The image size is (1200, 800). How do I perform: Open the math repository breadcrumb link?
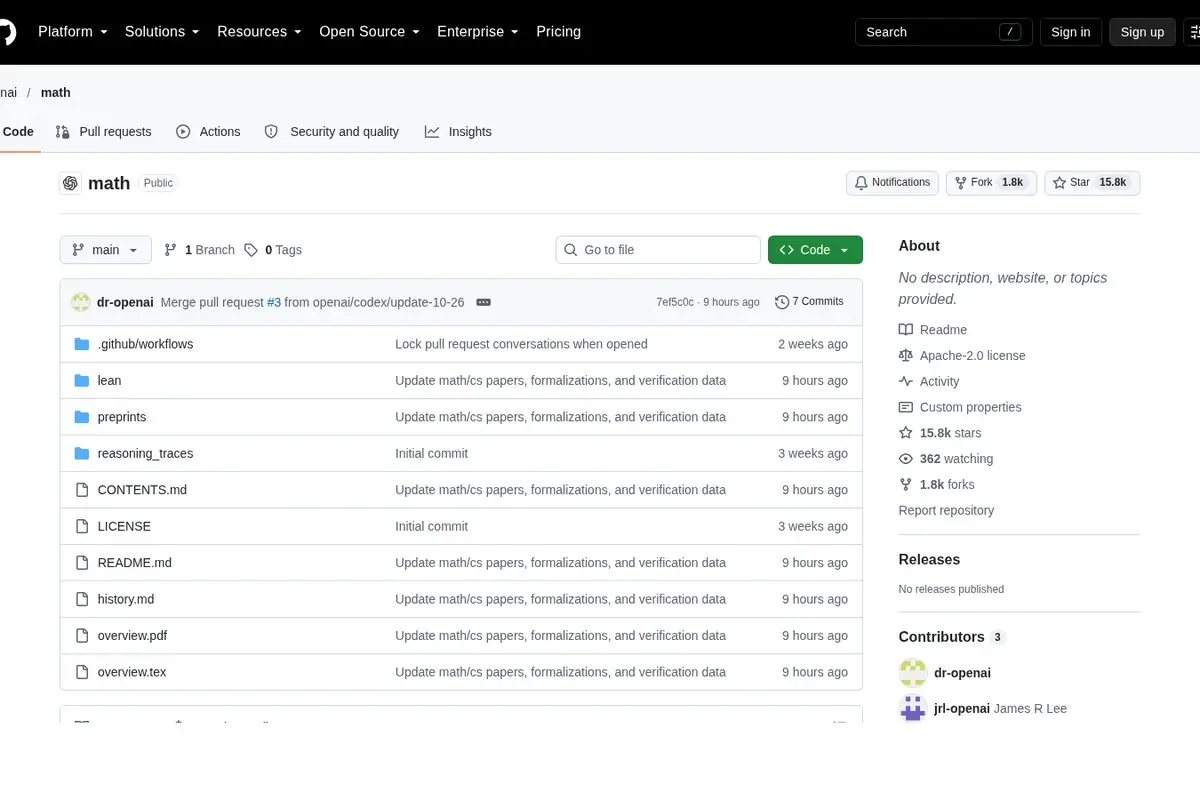[x=56, y=92]
